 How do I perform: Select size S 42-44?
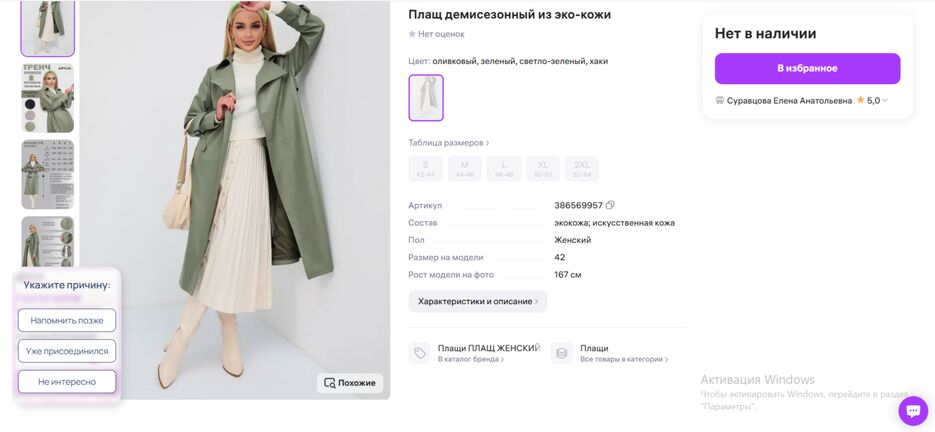click(x=425, y=169)
